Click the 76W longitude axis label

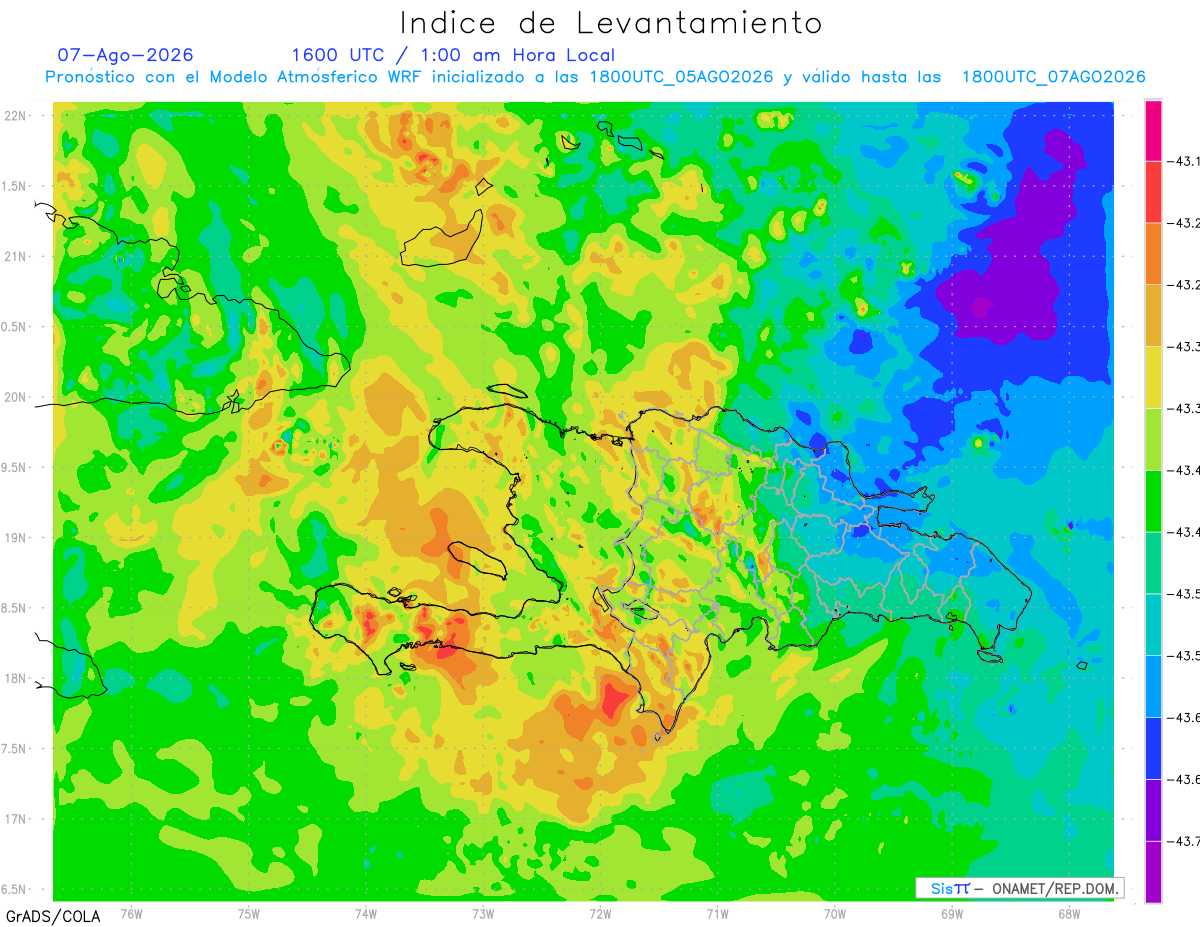click(x=131, y=913)
